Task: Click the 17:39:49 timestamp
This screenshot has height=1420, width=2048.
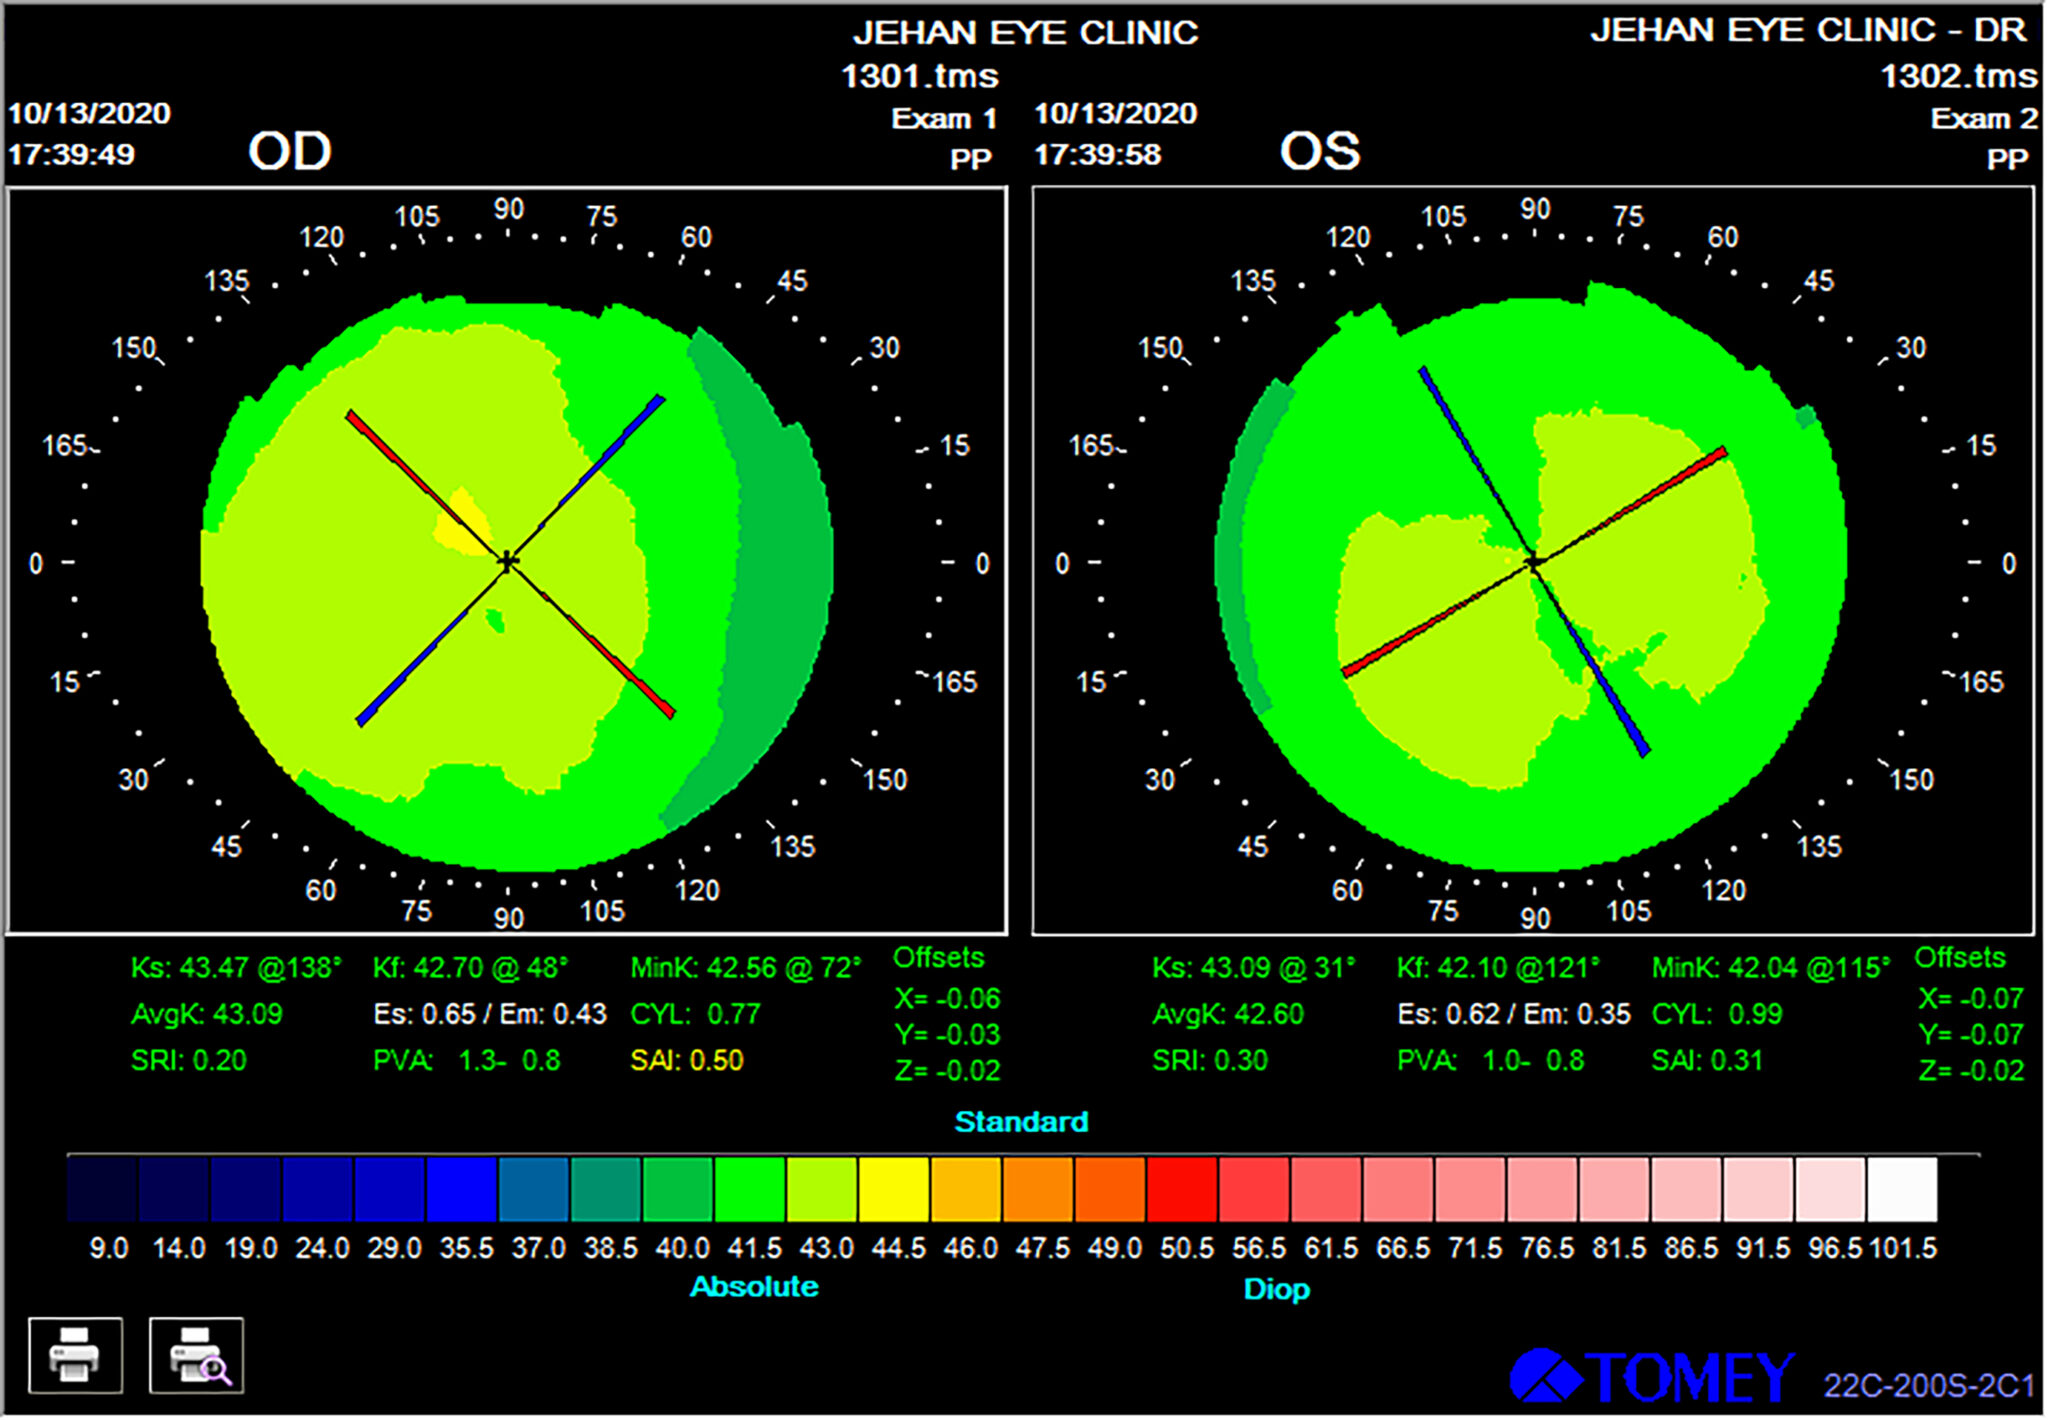Action: [71, 154]
